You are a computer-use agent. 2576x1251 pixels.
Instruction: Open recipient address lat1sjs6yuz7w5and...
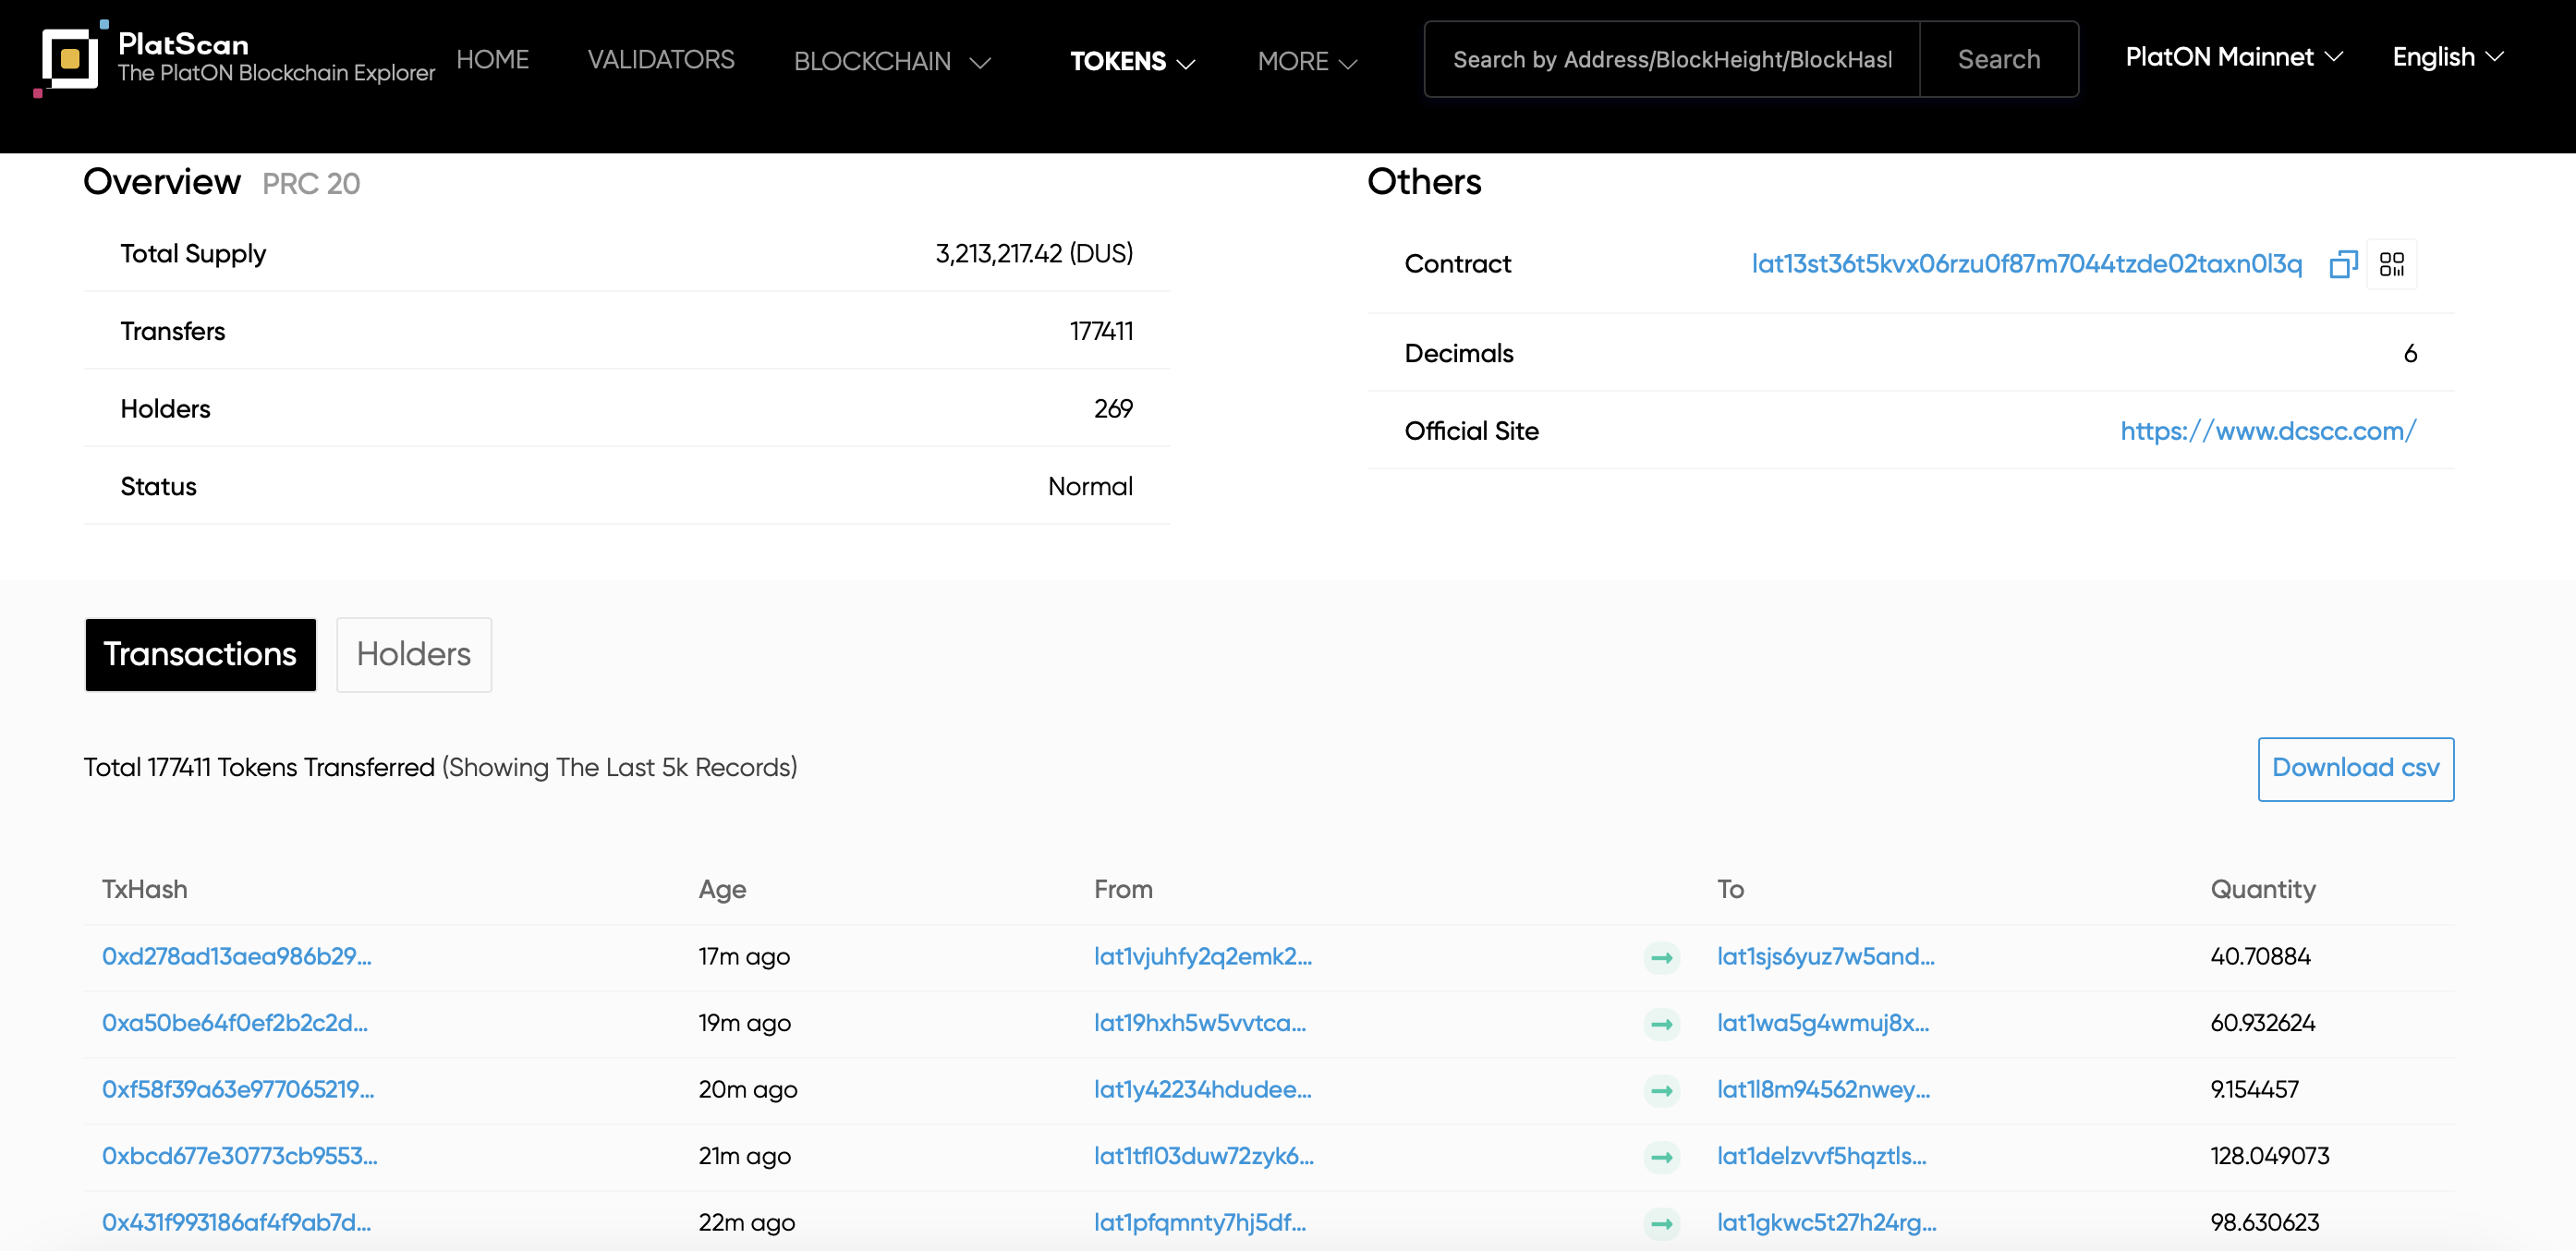coord(1826,956)
